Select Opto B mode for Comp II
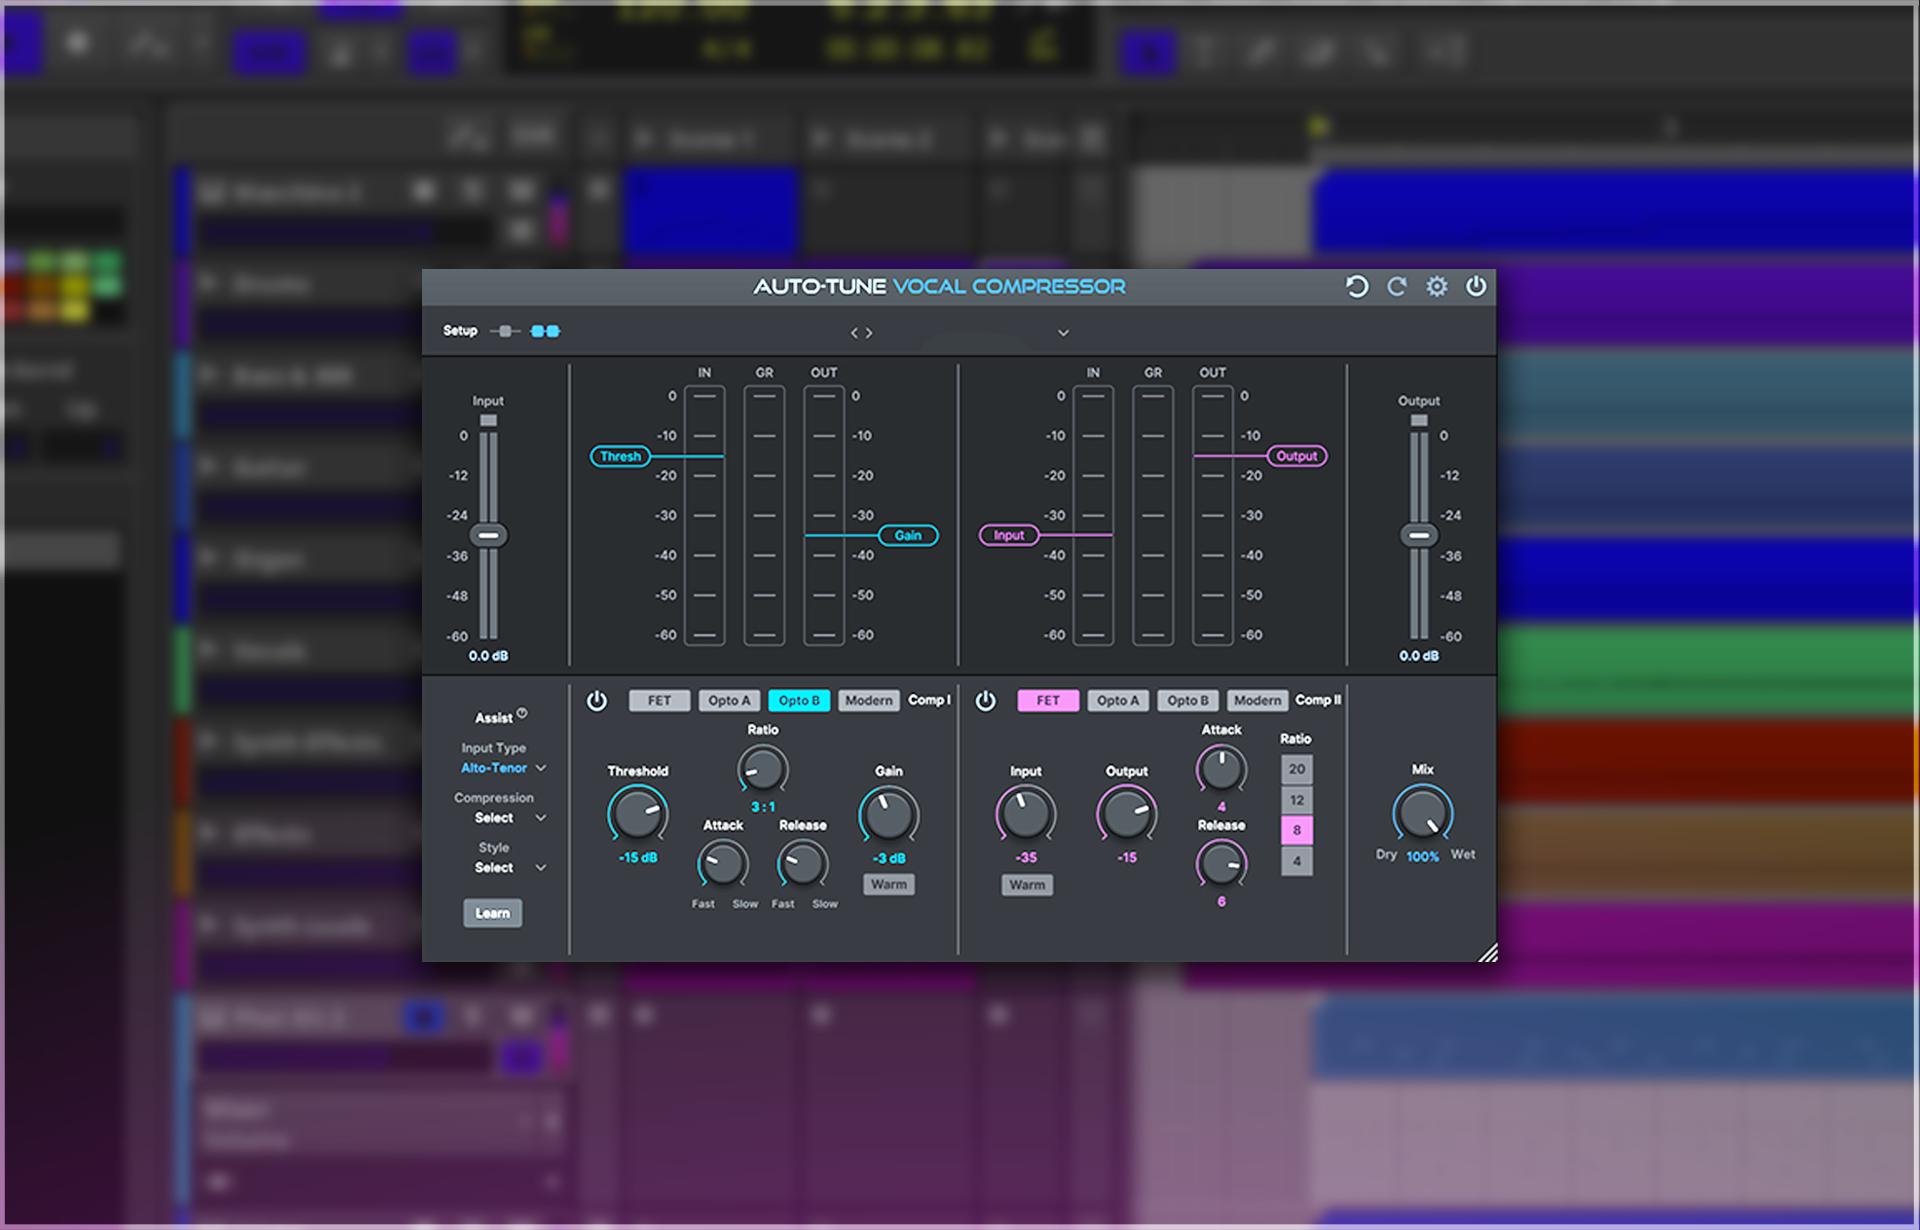The width and height of the screenshot is (1920, 1230). coord(1188,701)
